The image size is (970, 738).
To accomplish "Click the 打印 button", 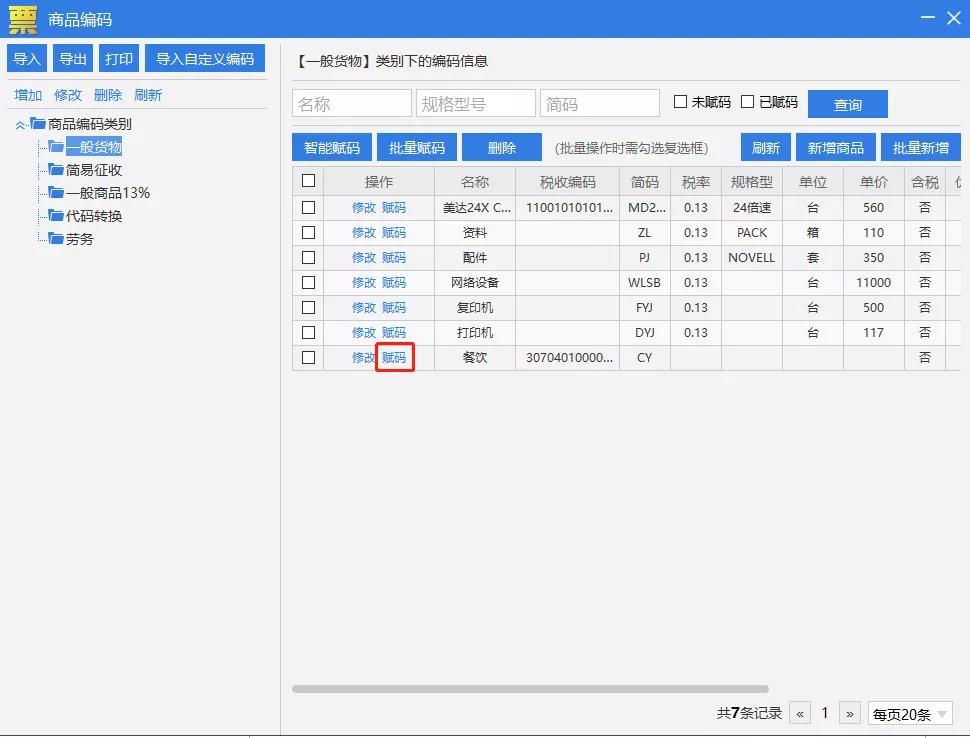I will pos(119,59).
